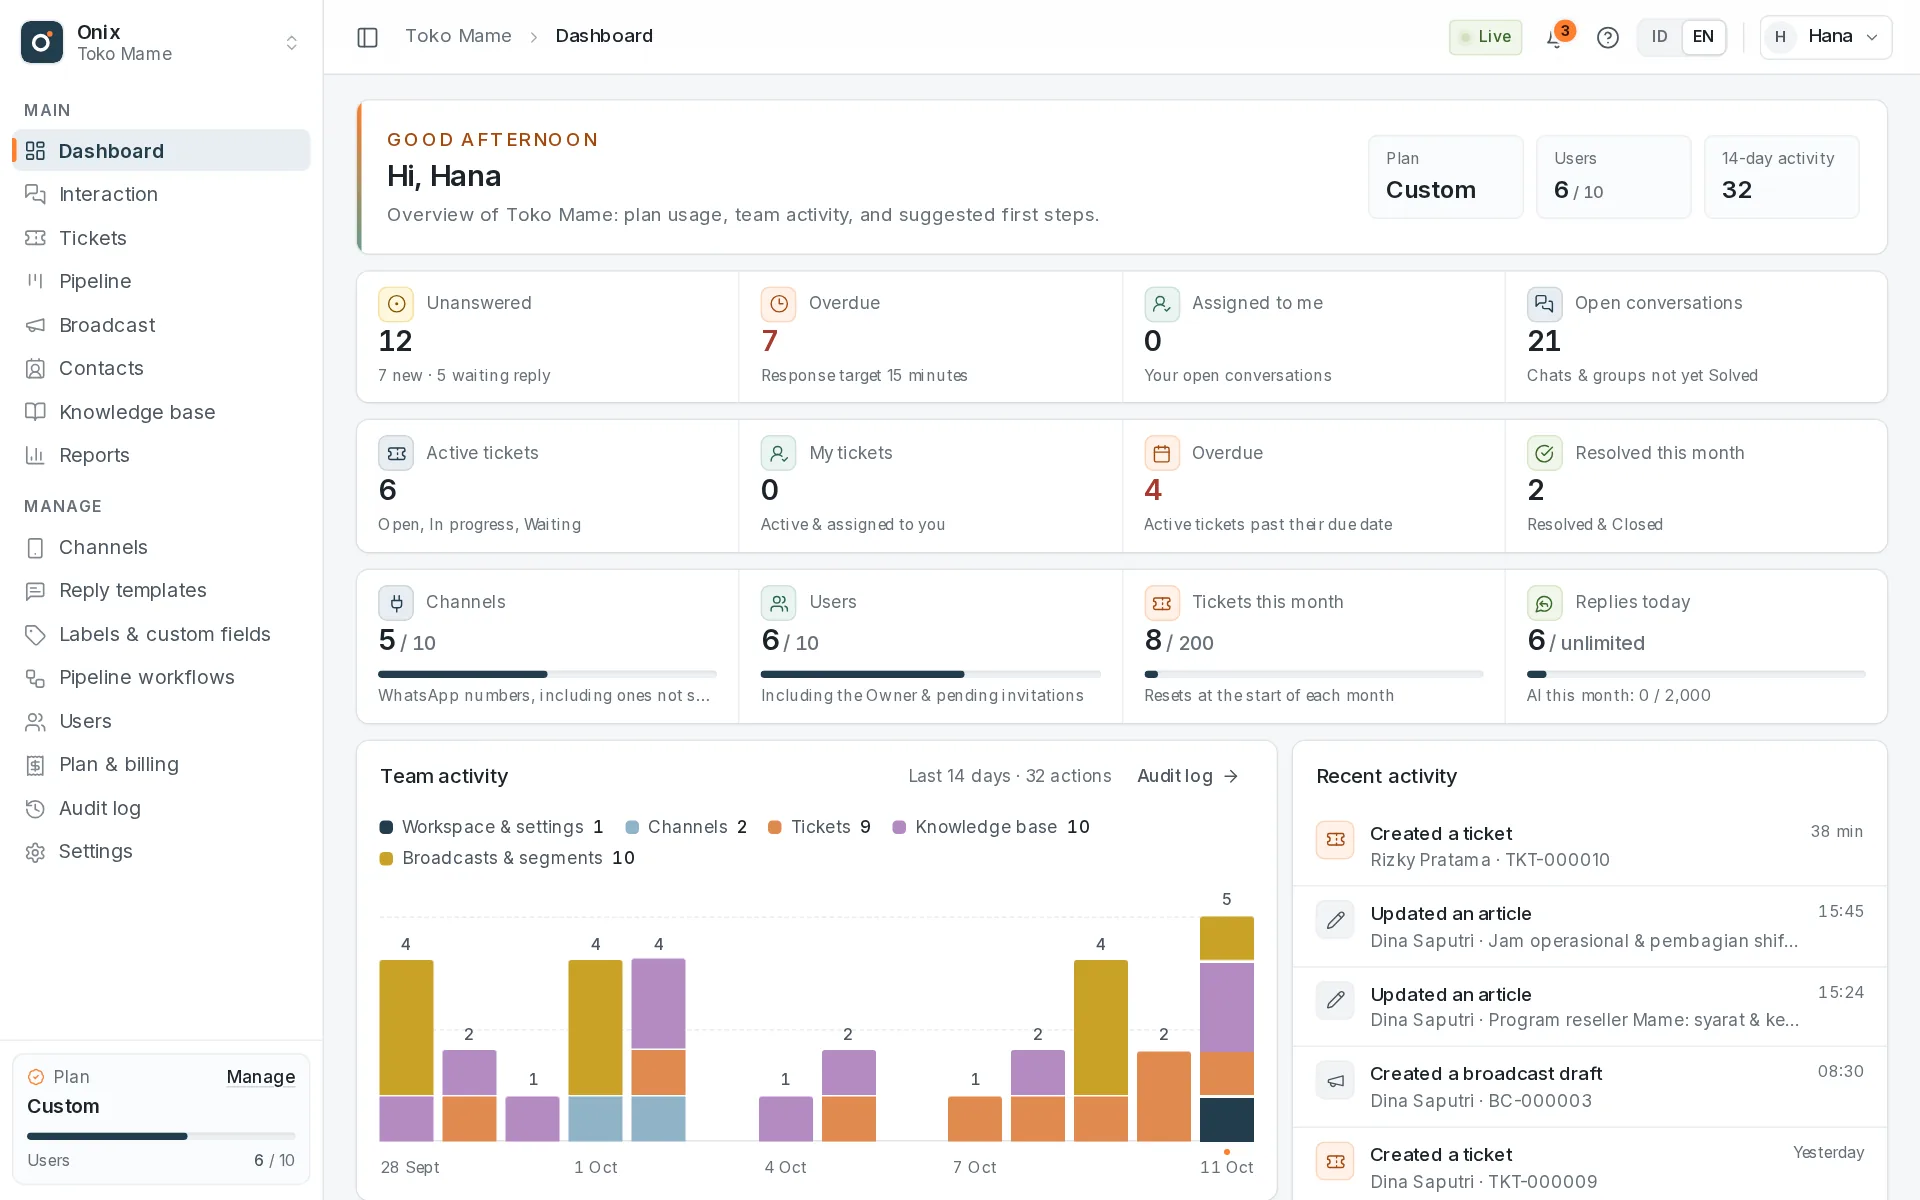This screenshot has width=1920, height=1200.
Task: Open the notifications bell
Action: pyautogui.click(x=1555, y=38)
